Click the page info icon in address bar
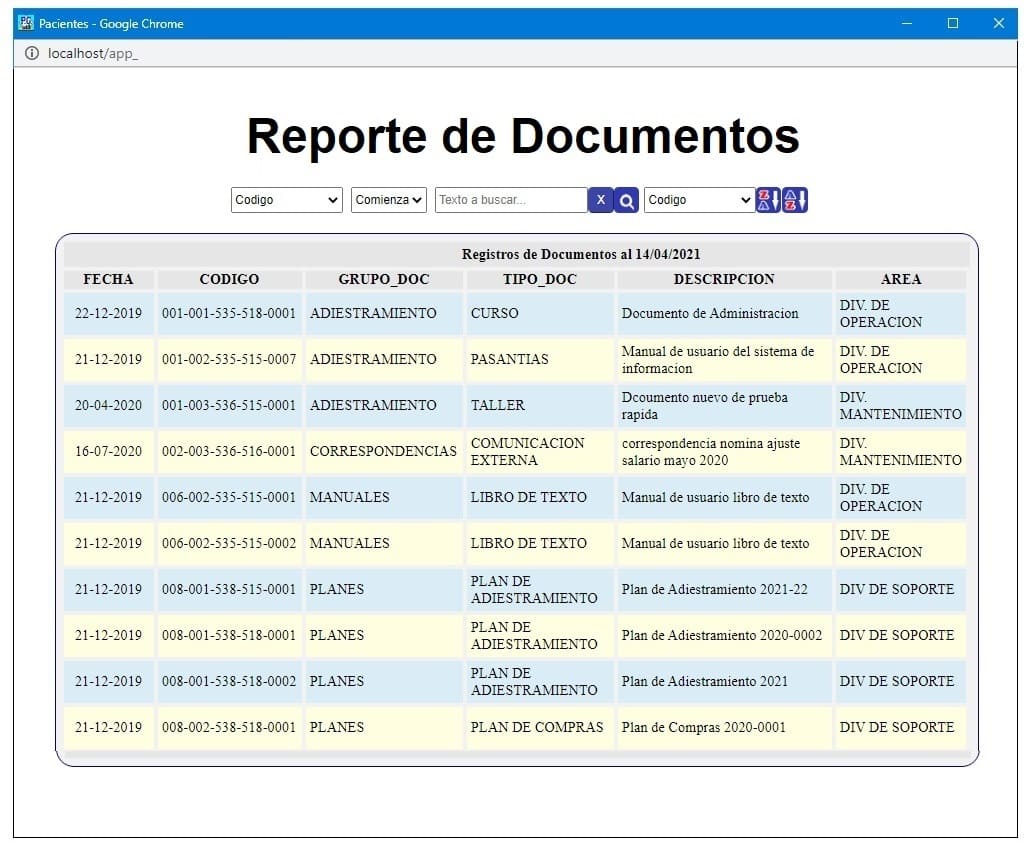The height and width of the screenshot is (862, 1024). [31, 54]
